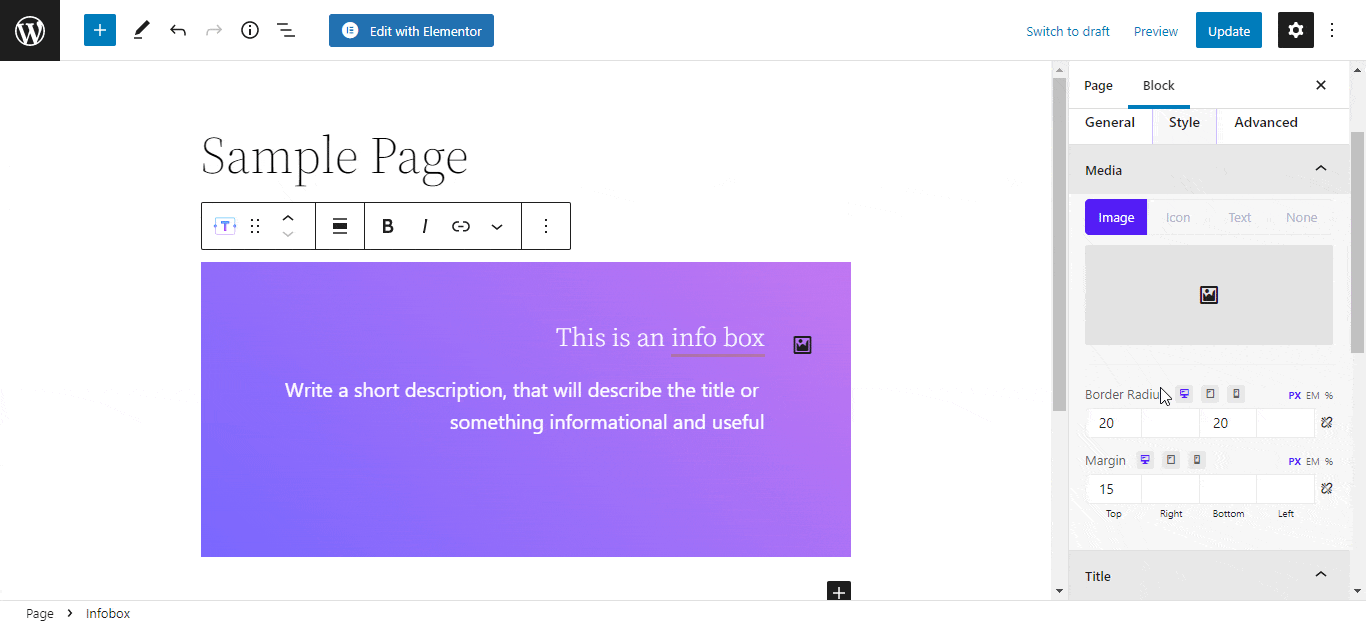Choose Icon media type
Image resolution: width=1366 pixels, height=625 pixels.
tap(1178, 217)
